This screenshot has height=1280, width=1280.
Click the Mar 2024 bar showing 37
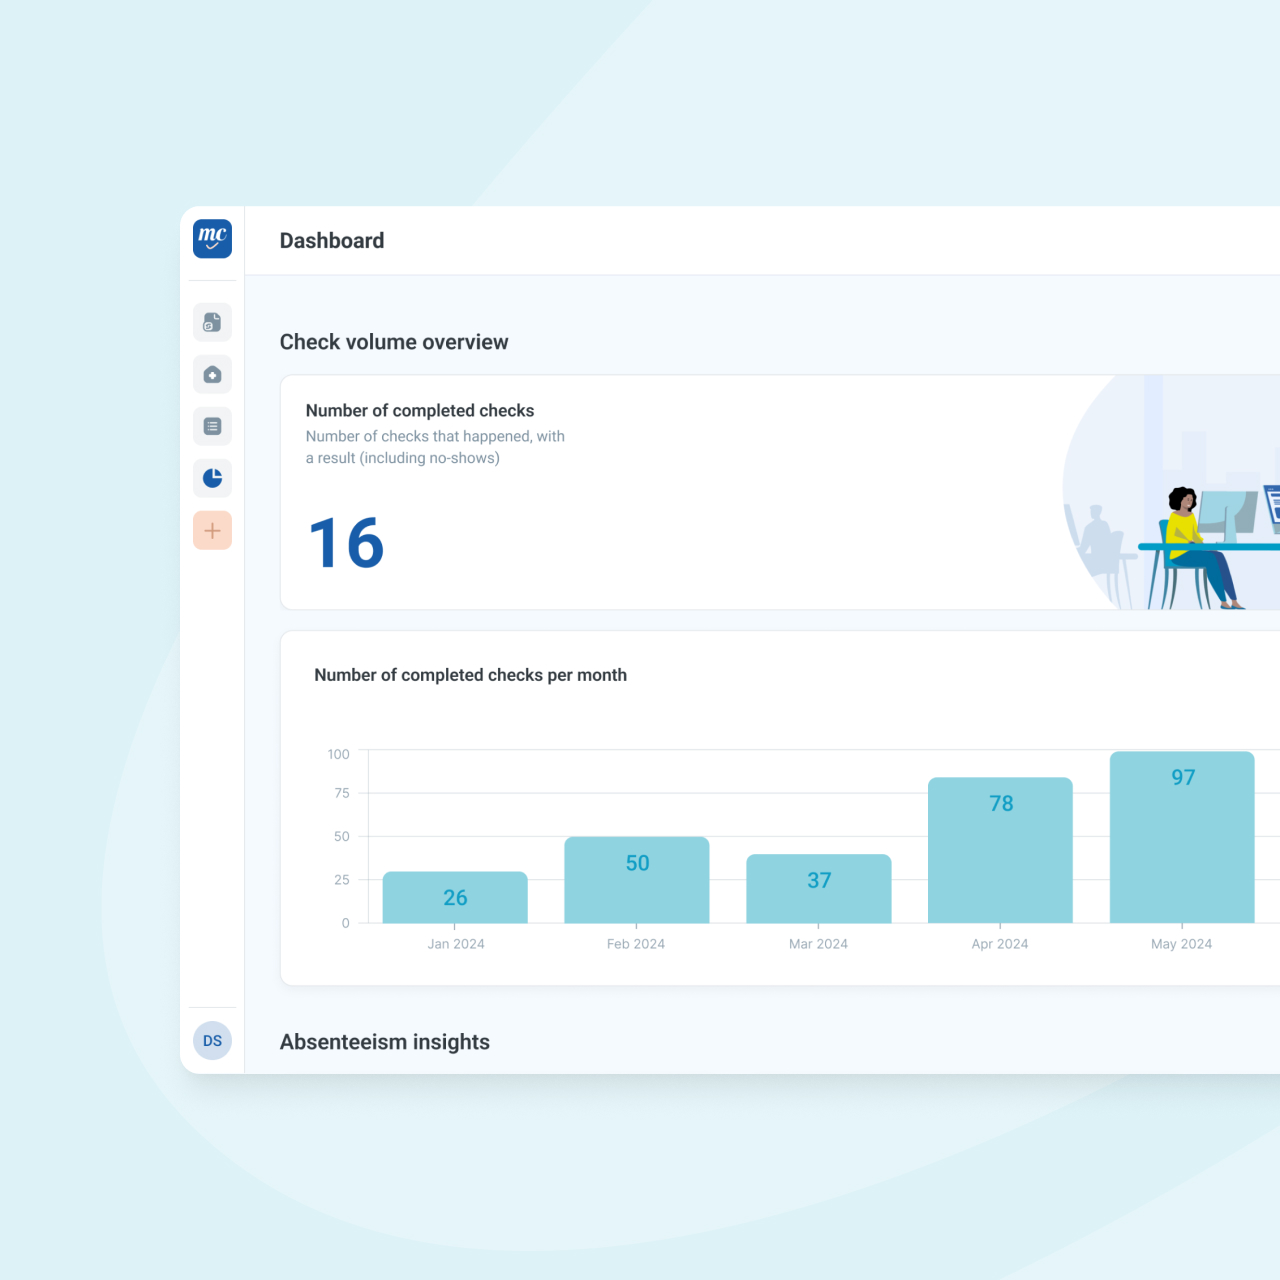click(x=819, y=888)
